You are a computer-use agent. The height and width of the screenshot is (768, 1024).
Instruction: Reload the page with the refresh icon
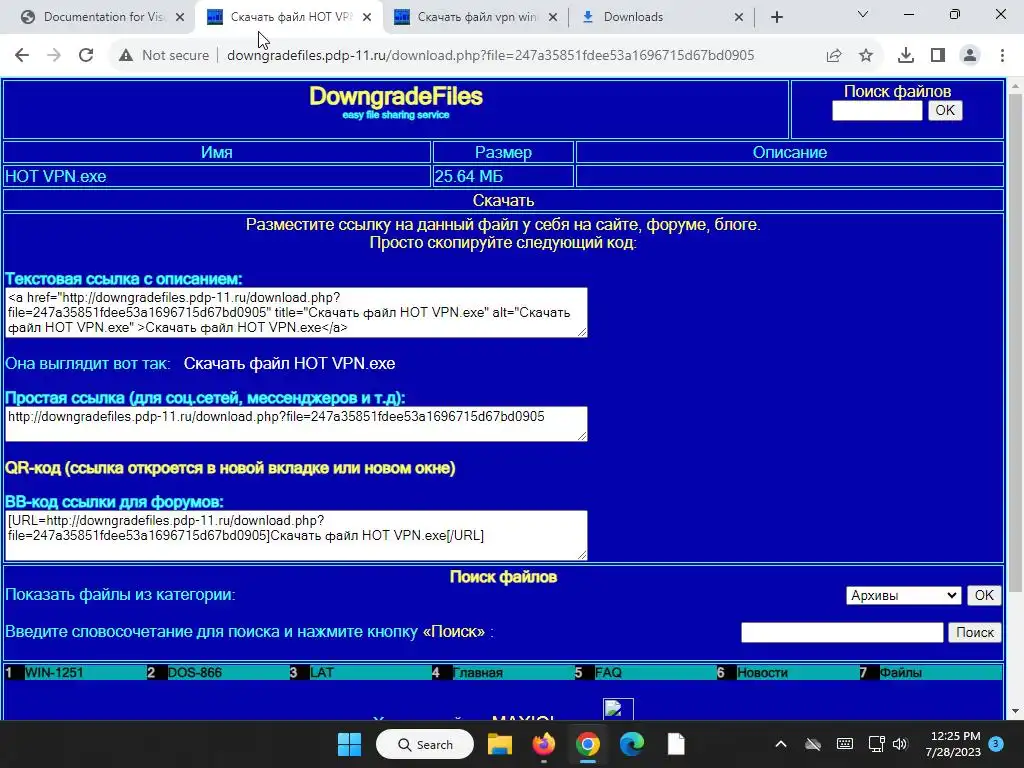click(x=86, y=56)
